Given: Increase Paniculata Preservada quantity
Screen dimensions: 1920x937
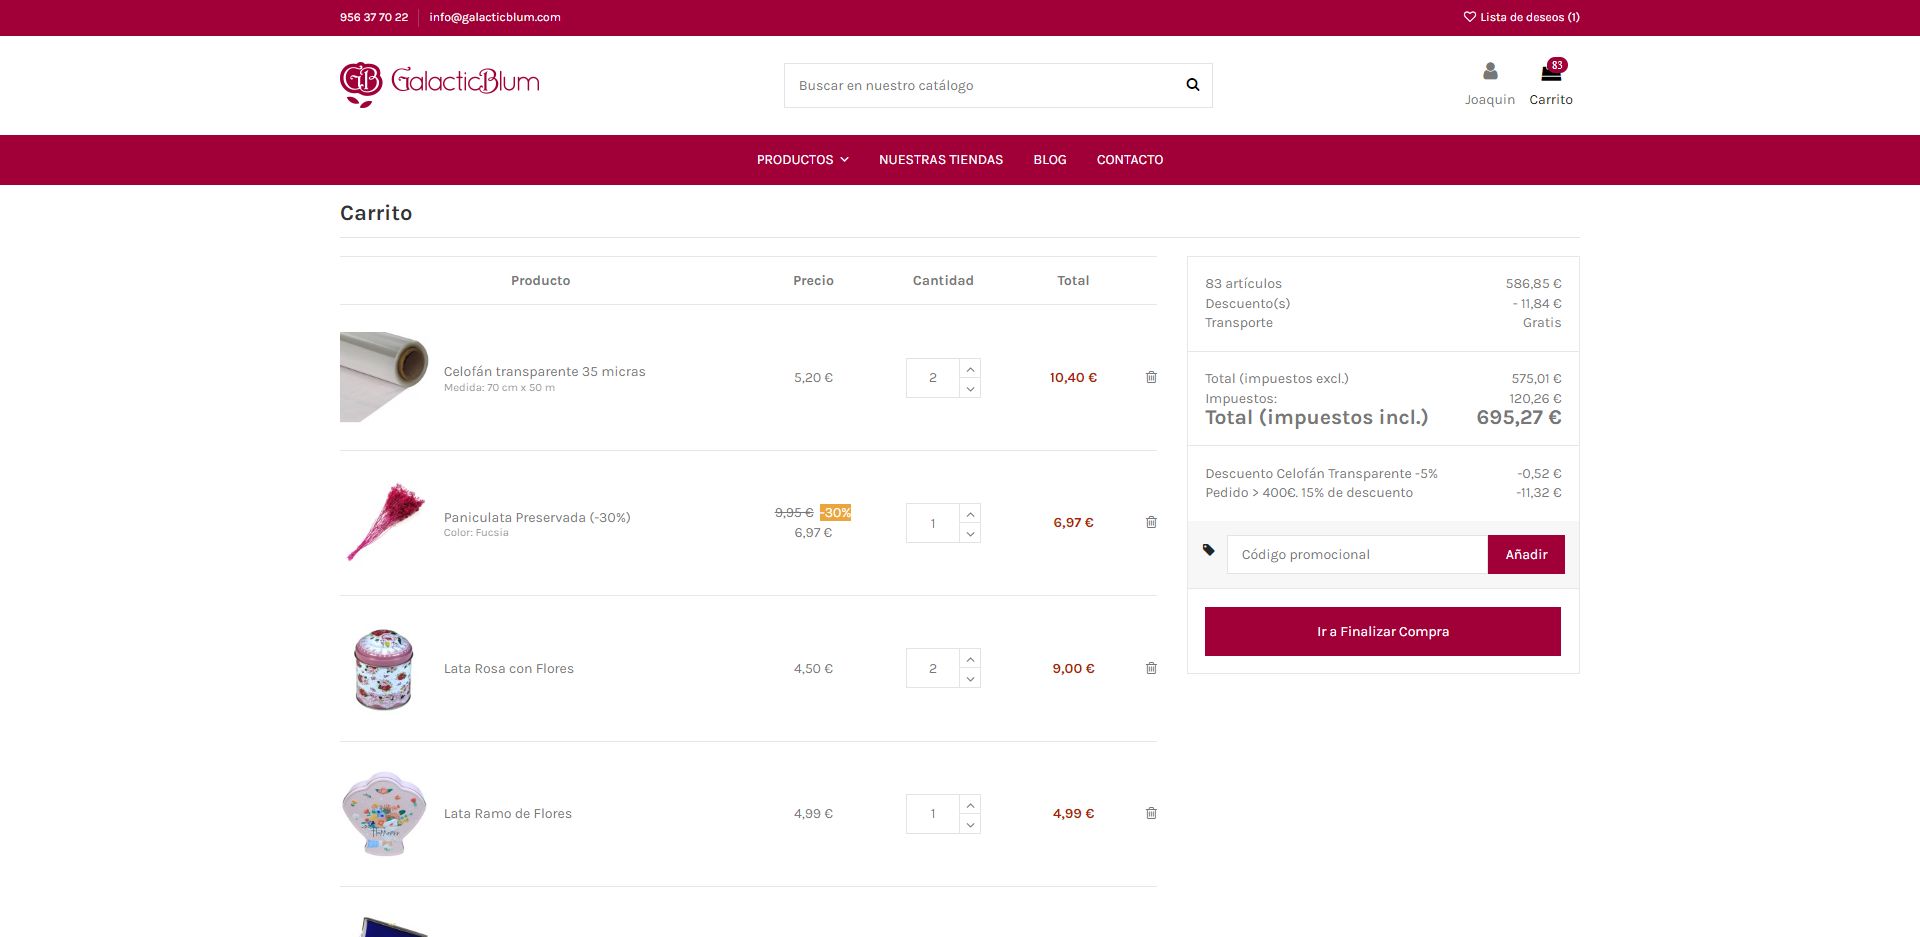Looking at the screenshot, I should tap(970, 514).
